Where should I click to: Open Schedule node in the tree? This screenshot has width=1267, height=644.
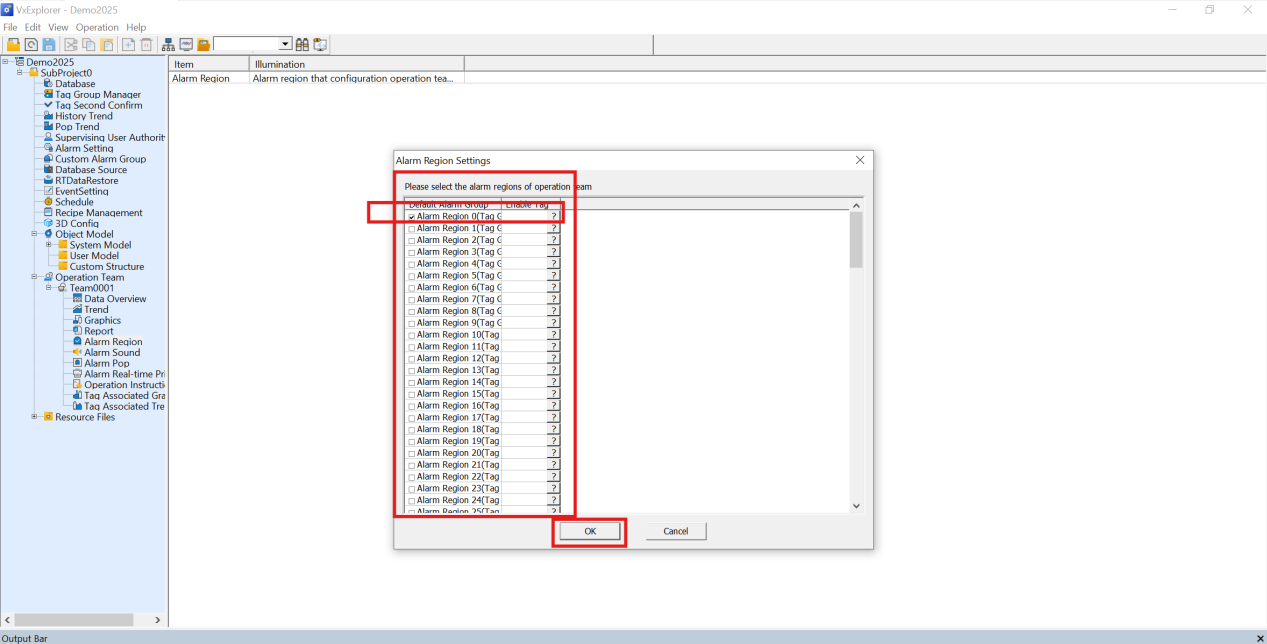(74, 202)
